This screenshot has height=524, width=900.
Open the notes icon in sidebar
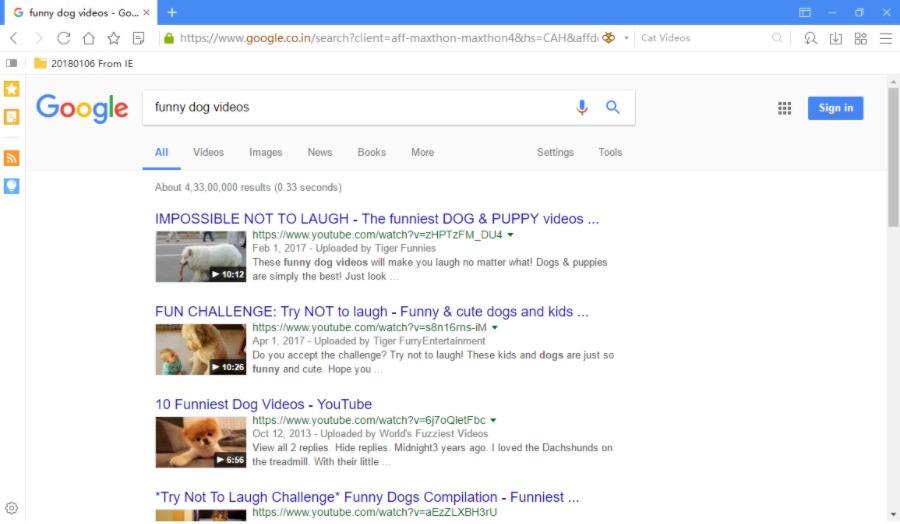[x=11, y=117]
